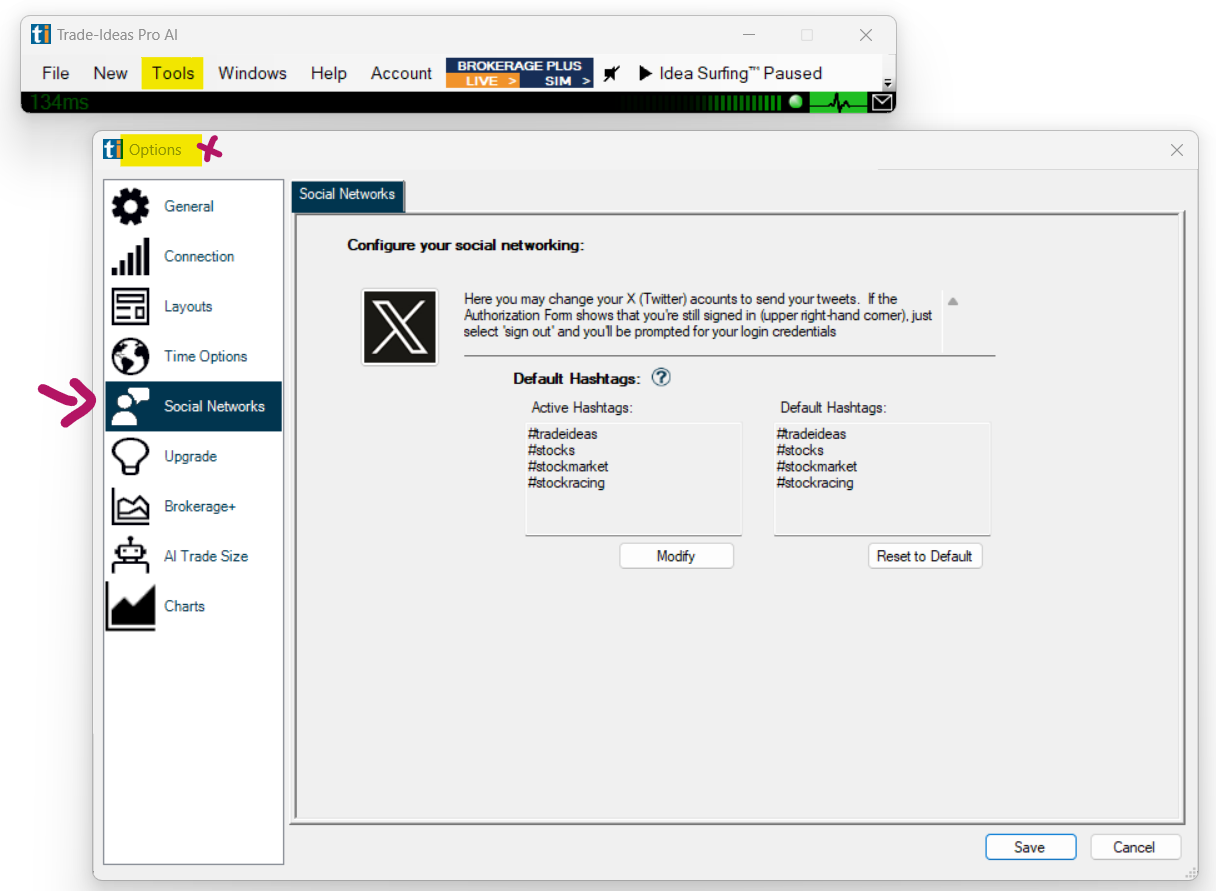Open the Windows menu
This screenshot has height=891, width=1216.
pyautogui.click(x=252, y=73)
